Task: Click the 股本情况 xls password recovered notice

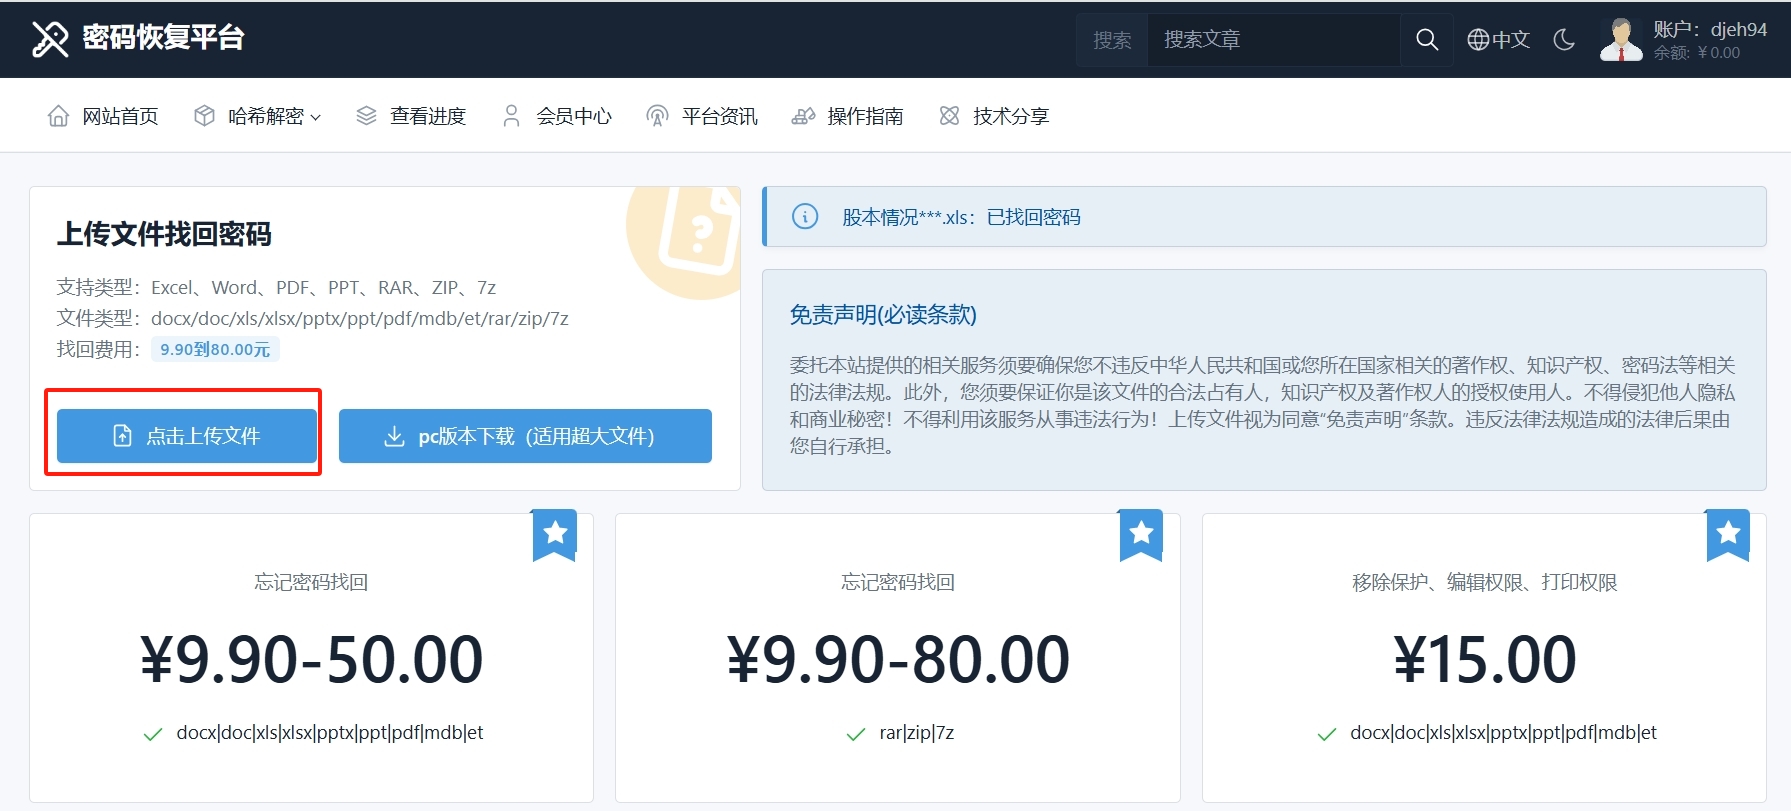Action: [961, 217]
